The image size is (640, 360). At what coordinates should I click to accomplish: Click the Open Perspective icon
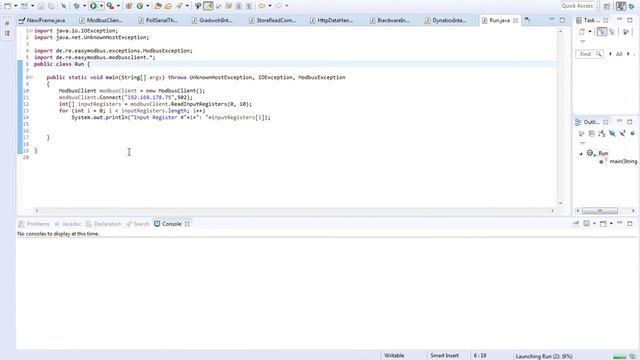[607, 6]
